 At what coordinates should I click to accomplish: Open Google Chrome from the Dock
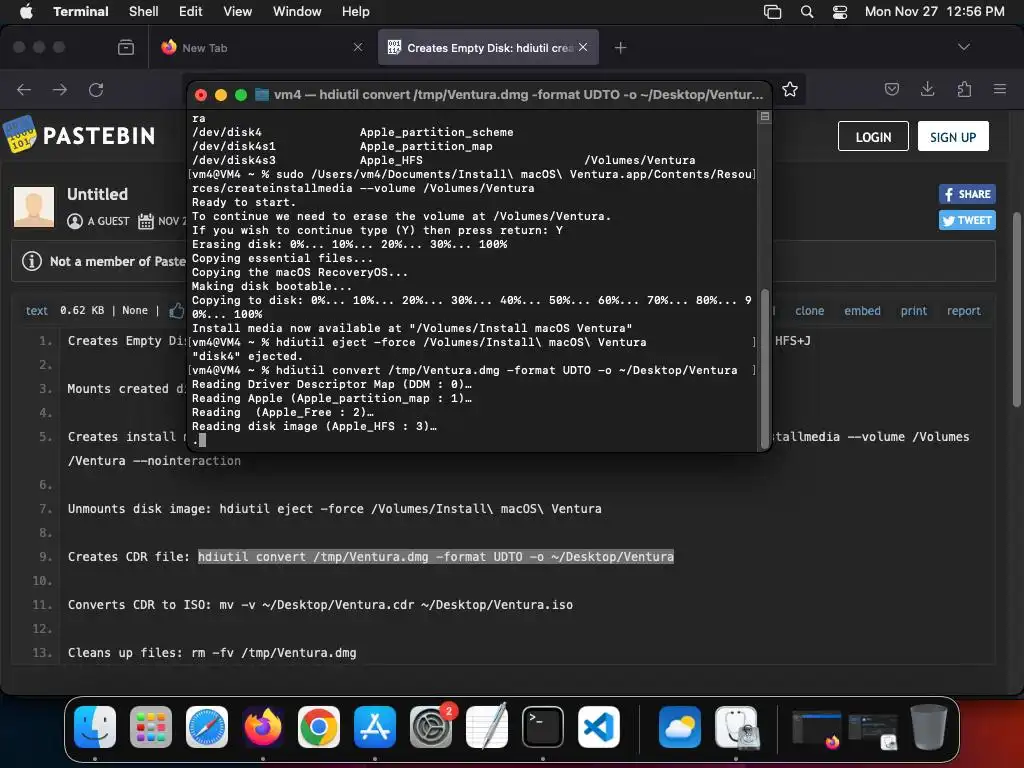click(x=319, y=726)
